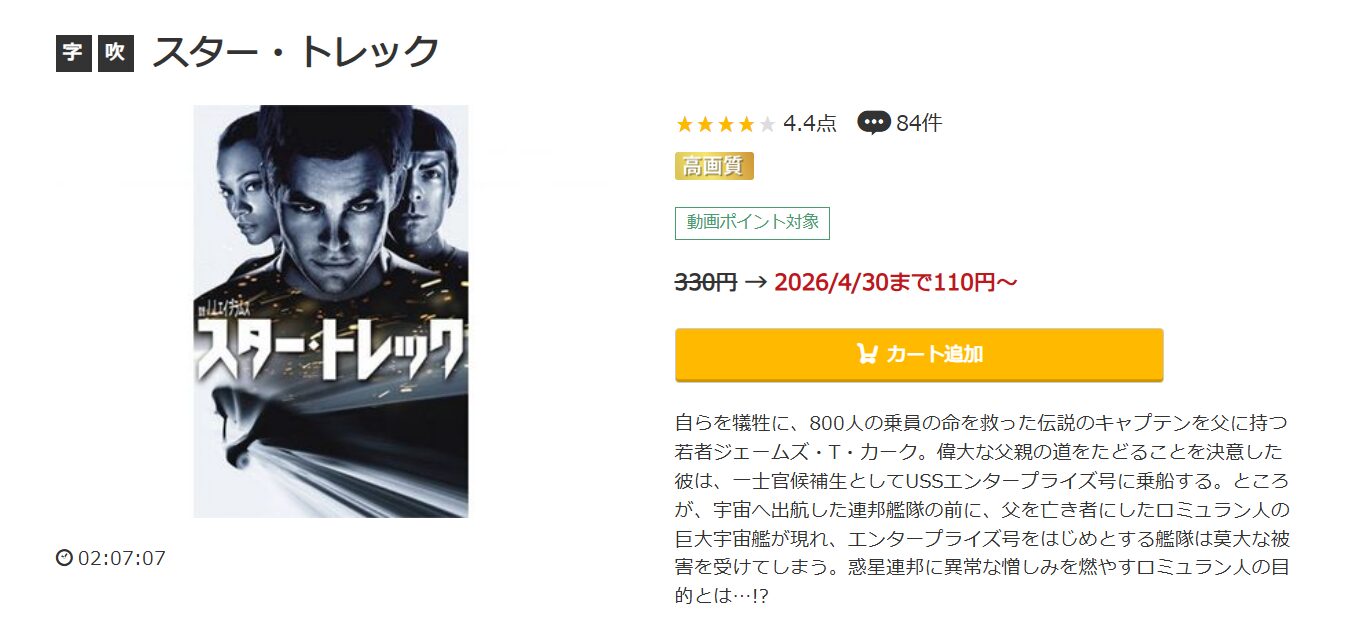Viewport: 1359px width, 636px height.
Task: Click the 動画ポイント対象 tag
Action: 752,223
